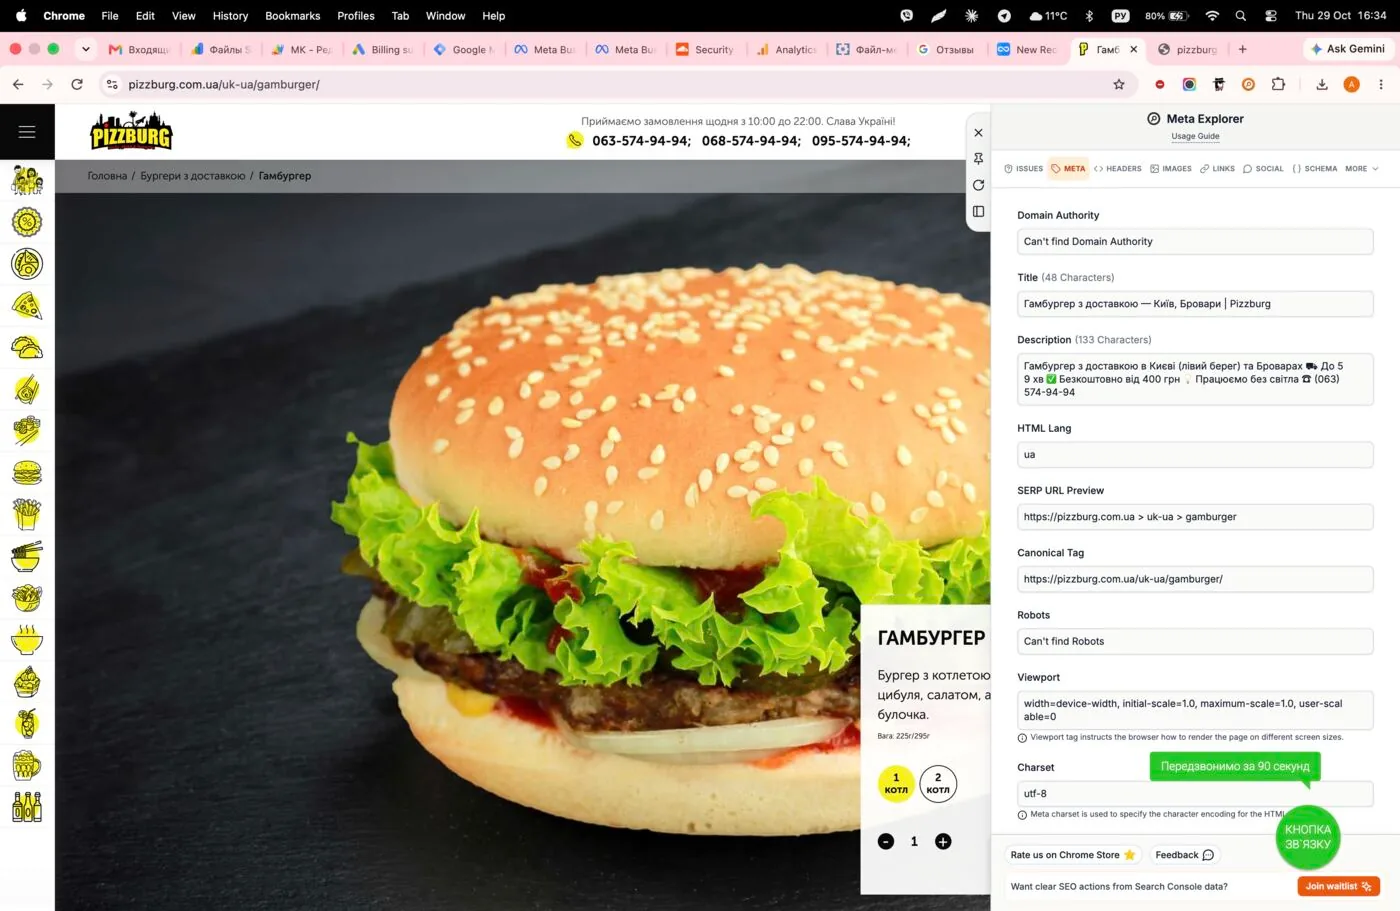This screenshot has width=1400, height=911.
Task: Reload the page in Chrome
Action: click(77, 85)
